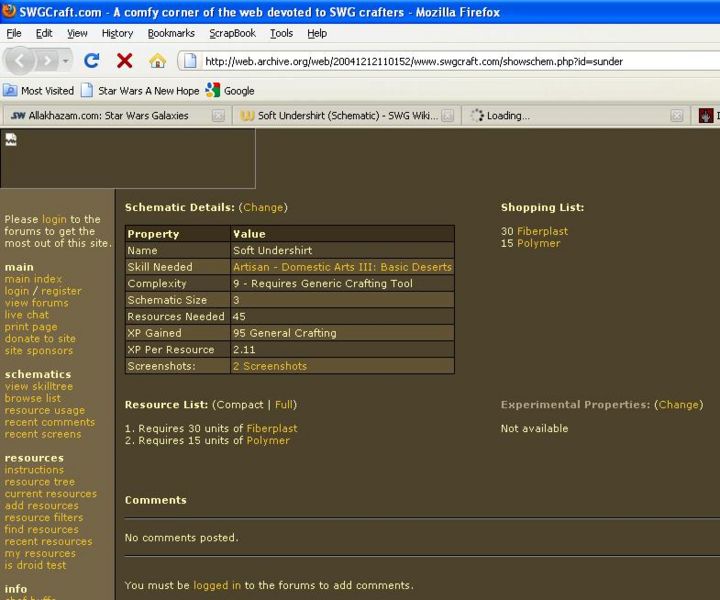Click the browser Back arrow button
The width and height of the screenshot is (720, 600).
[x=20, y=61]
